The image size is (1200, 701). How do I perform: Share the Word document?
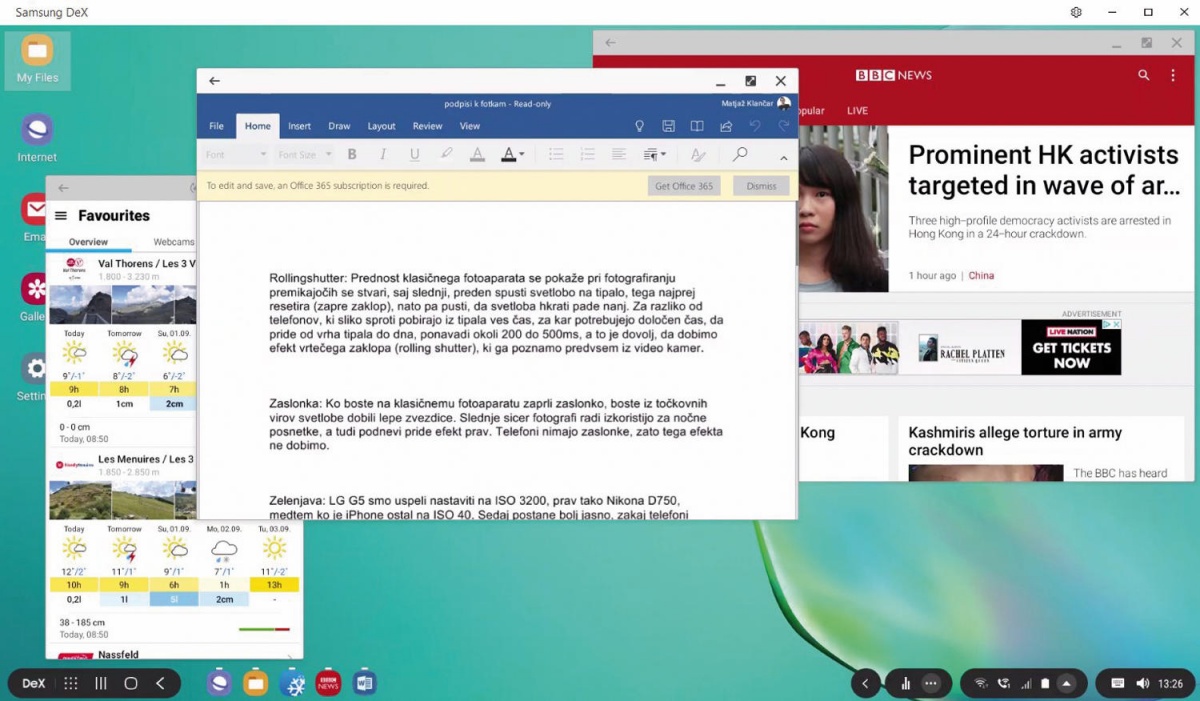(726, 126)
